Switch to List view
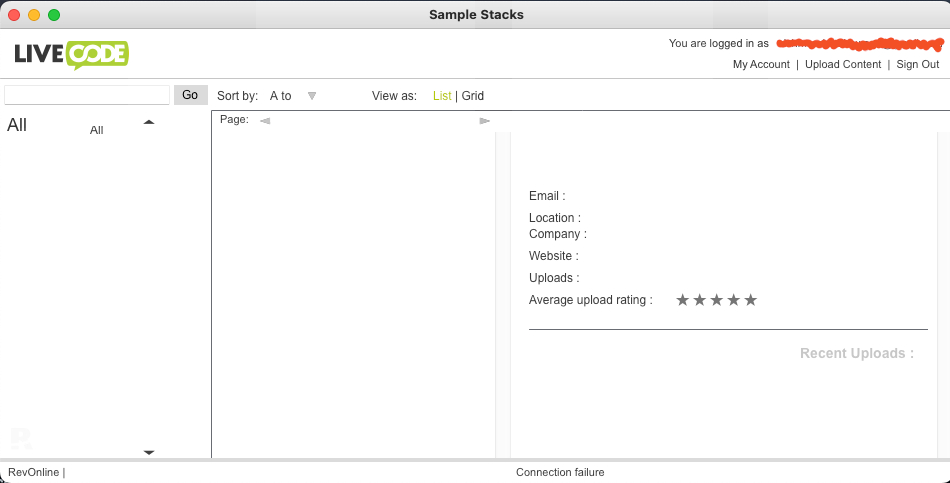The width and height of the screenshot is (950, 483). [x=442, y=96]
